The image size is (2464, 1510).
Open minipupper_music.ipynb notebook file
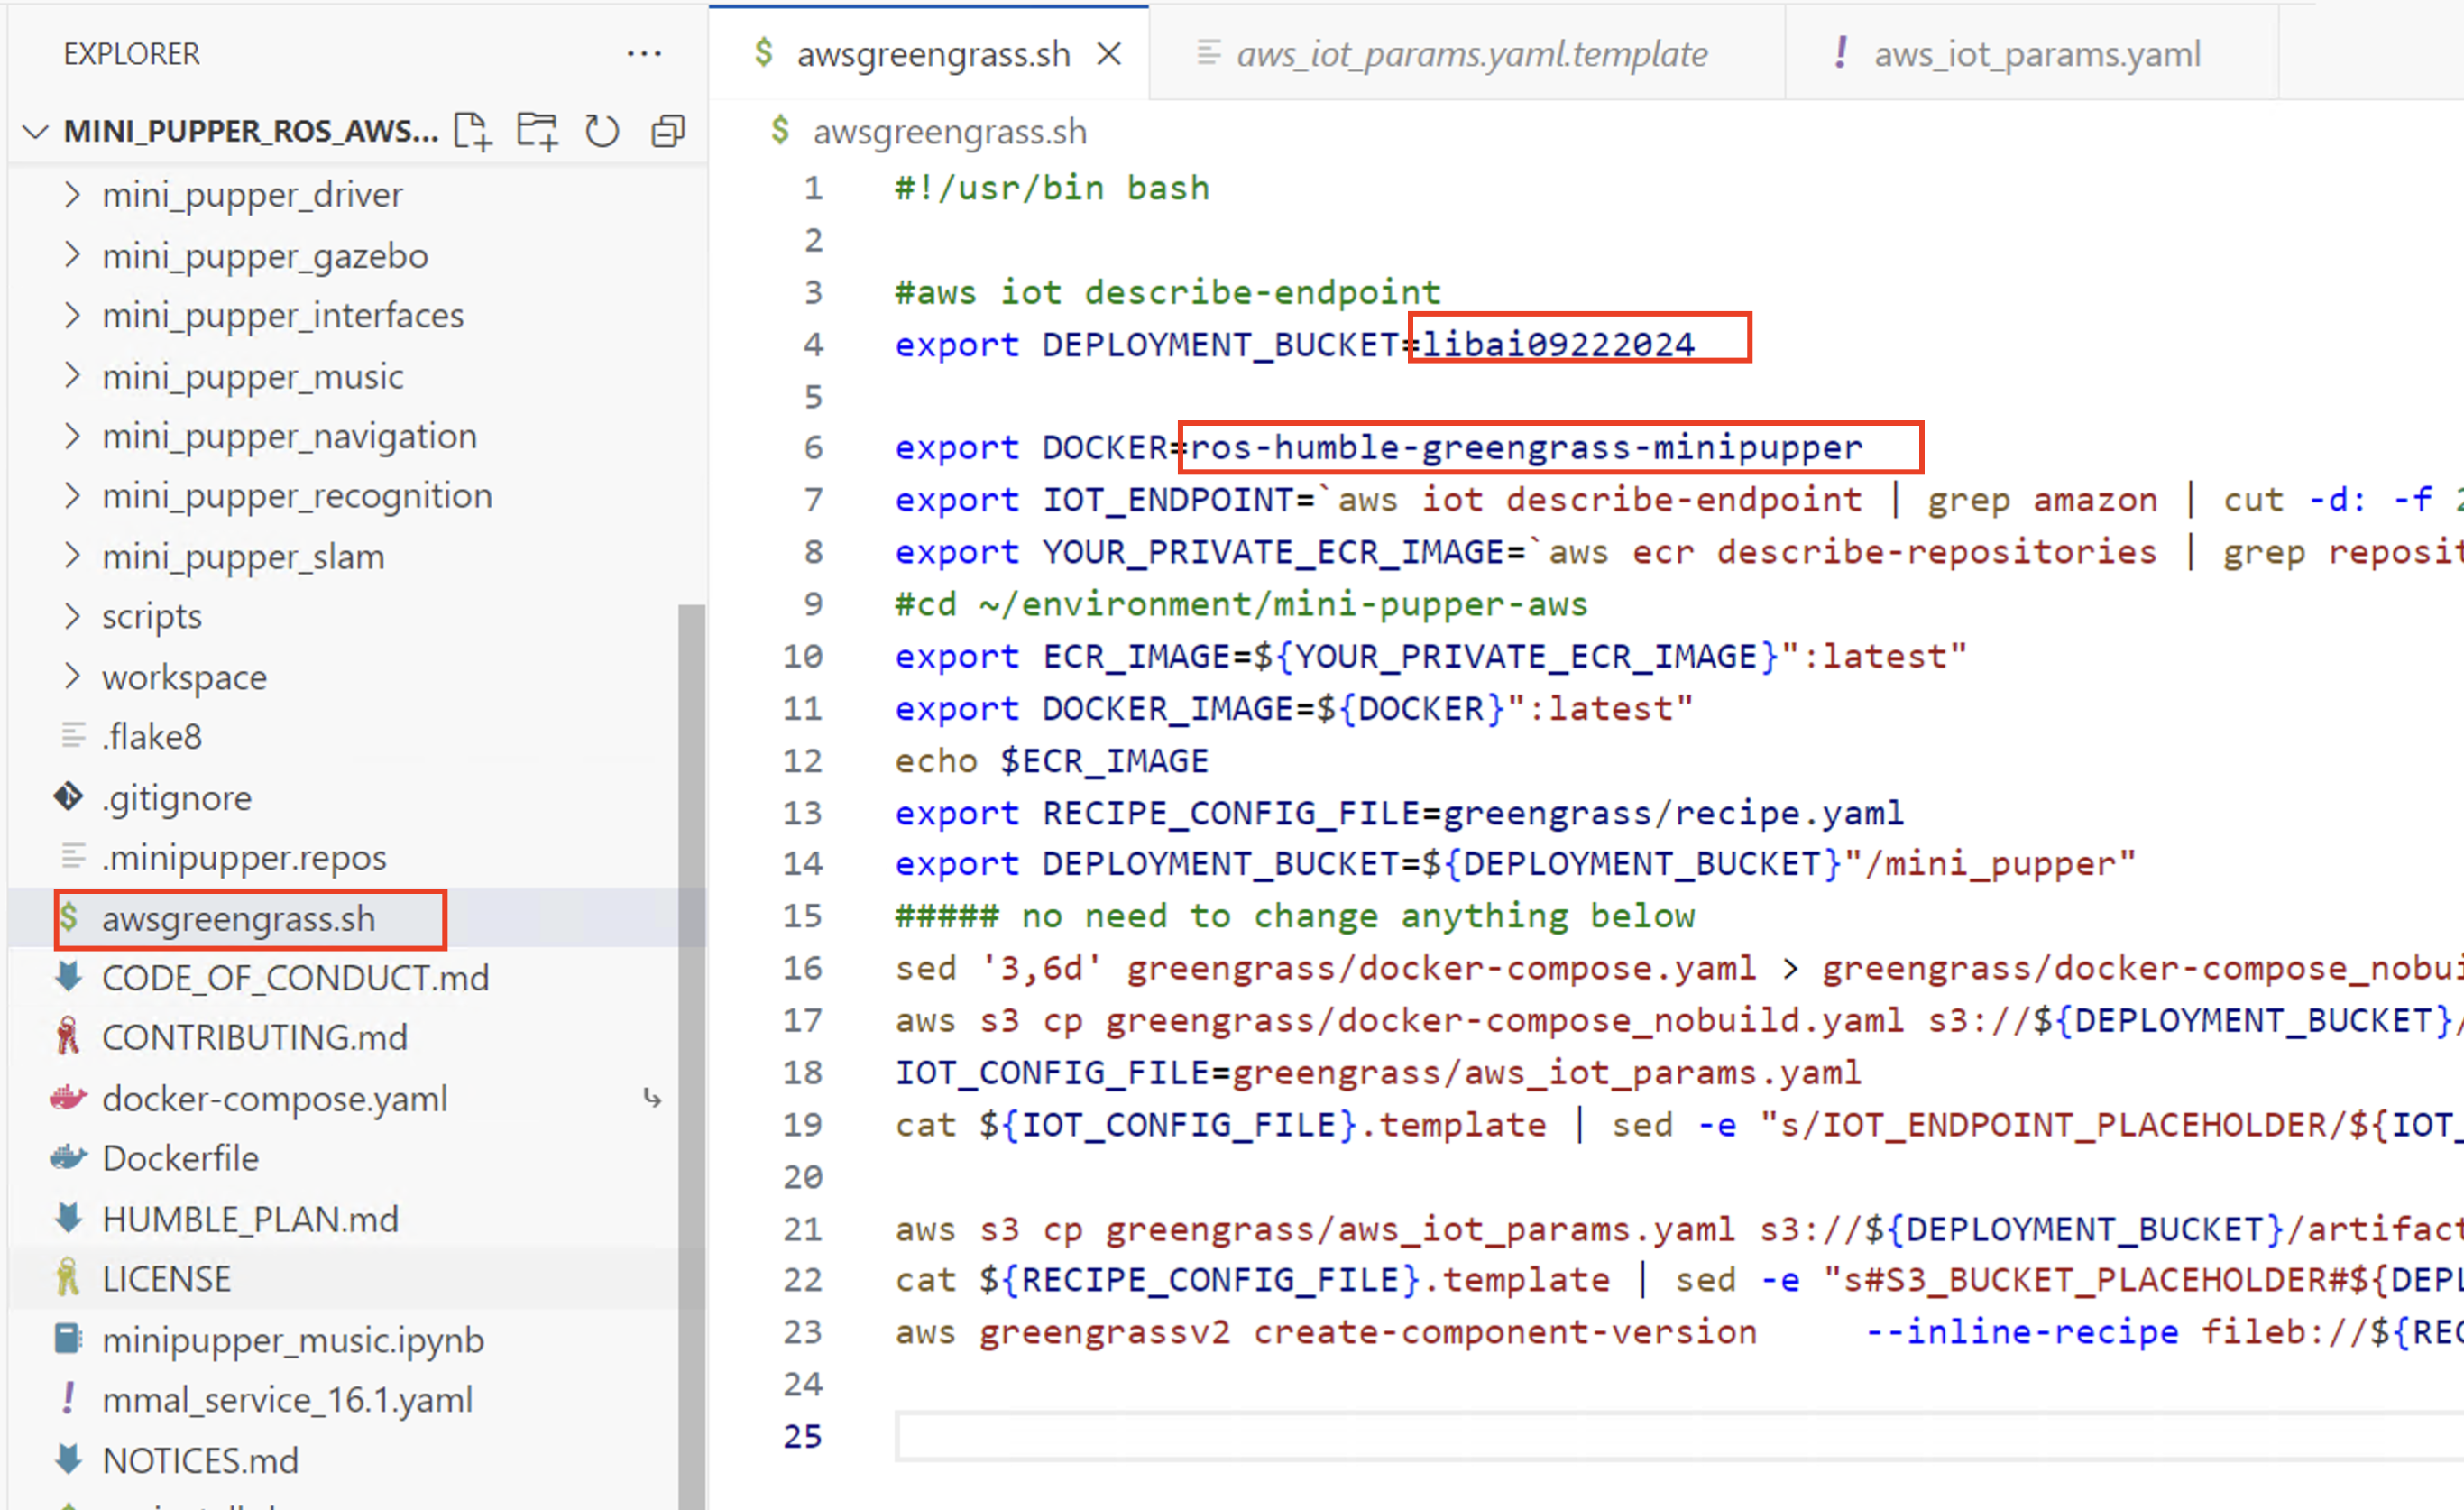(x=292, y=1339)
